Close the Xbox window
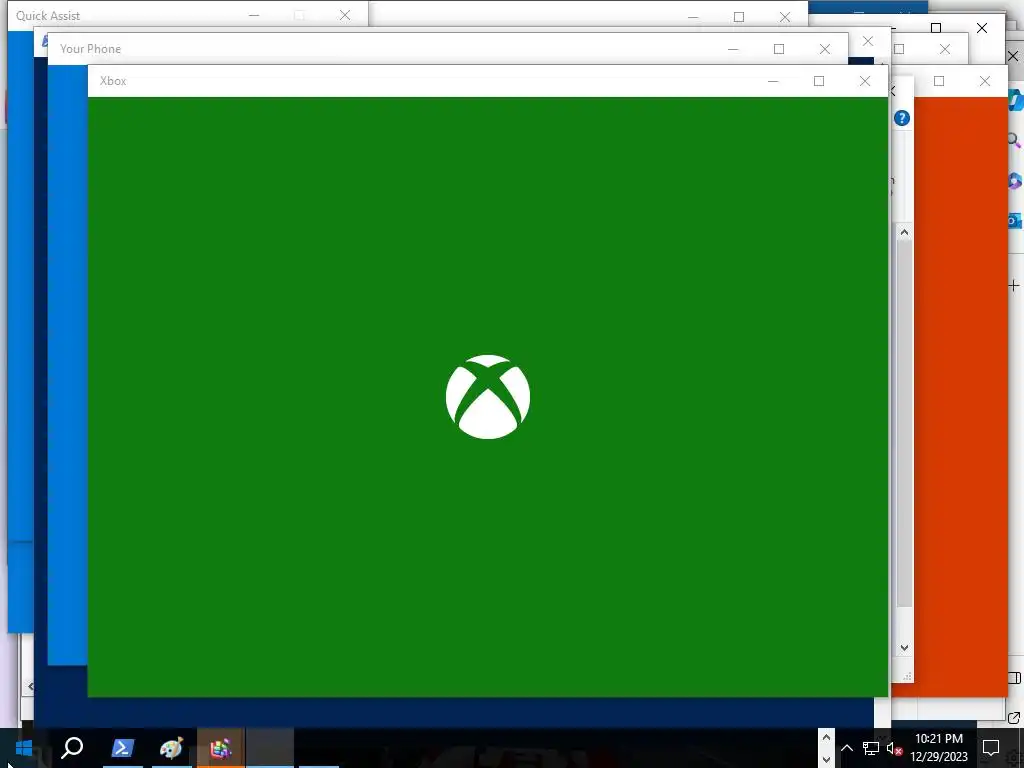 [865, 81]
